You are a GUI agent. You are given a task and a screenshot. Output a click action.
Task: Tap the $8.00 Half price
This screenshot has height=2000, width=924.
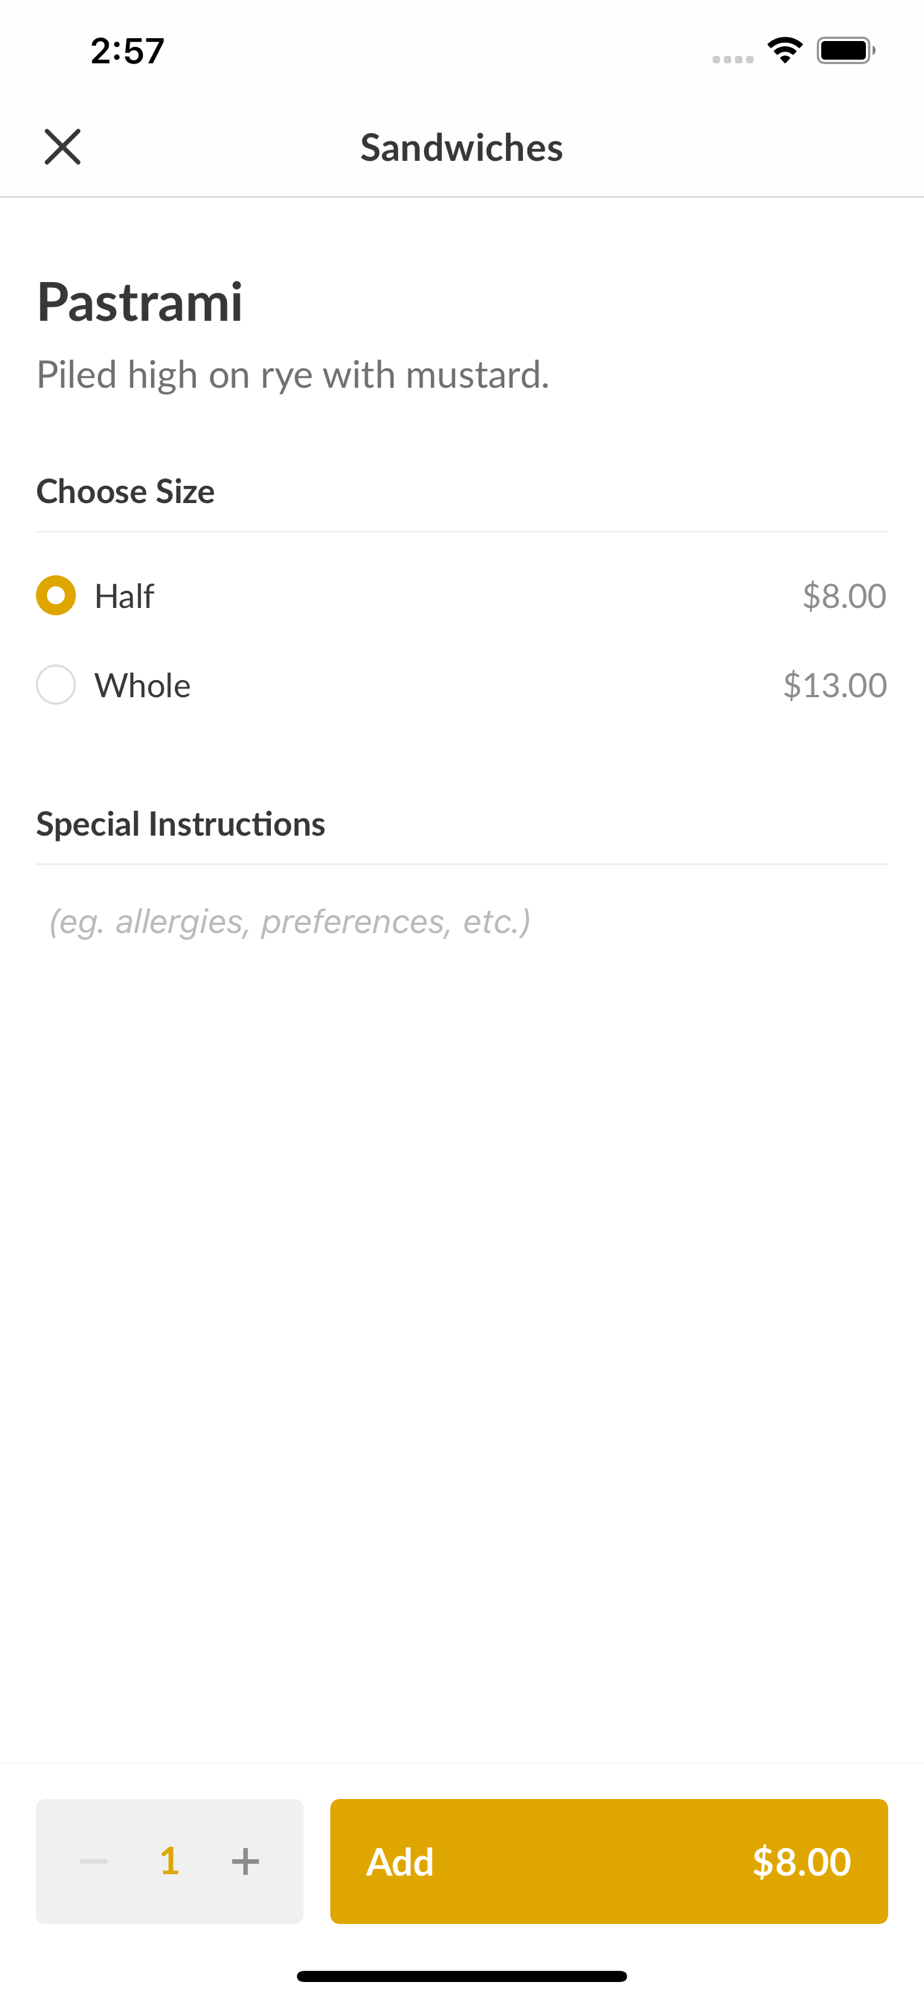(844, 595)
